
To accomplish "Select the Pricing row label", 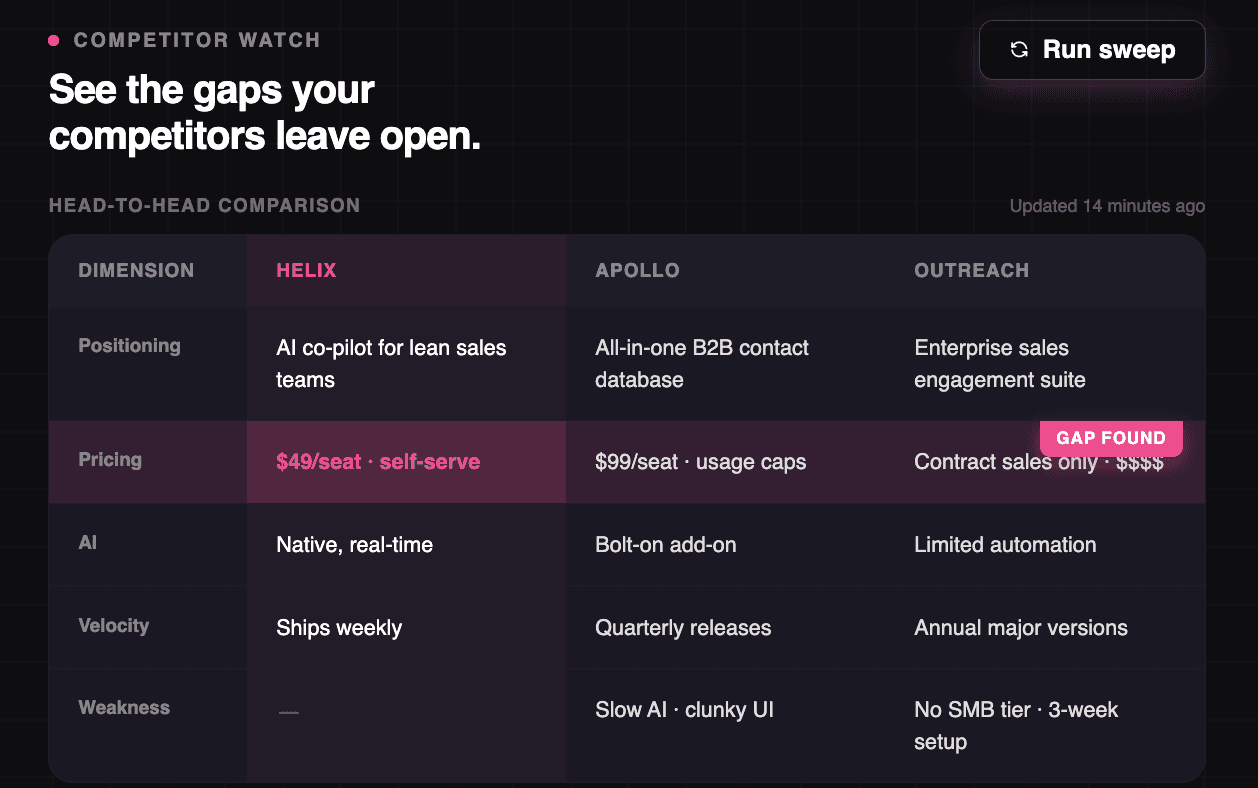I will pos(110,460).
